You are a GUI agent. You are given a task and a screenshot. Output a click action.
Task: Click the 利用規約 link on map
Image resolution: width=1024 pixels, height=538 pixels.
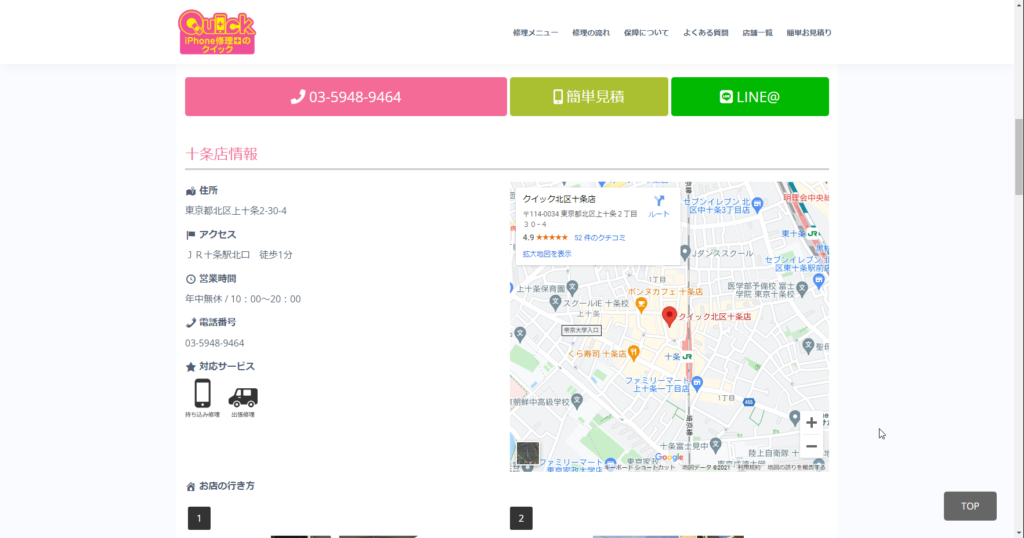click(749, 467)
